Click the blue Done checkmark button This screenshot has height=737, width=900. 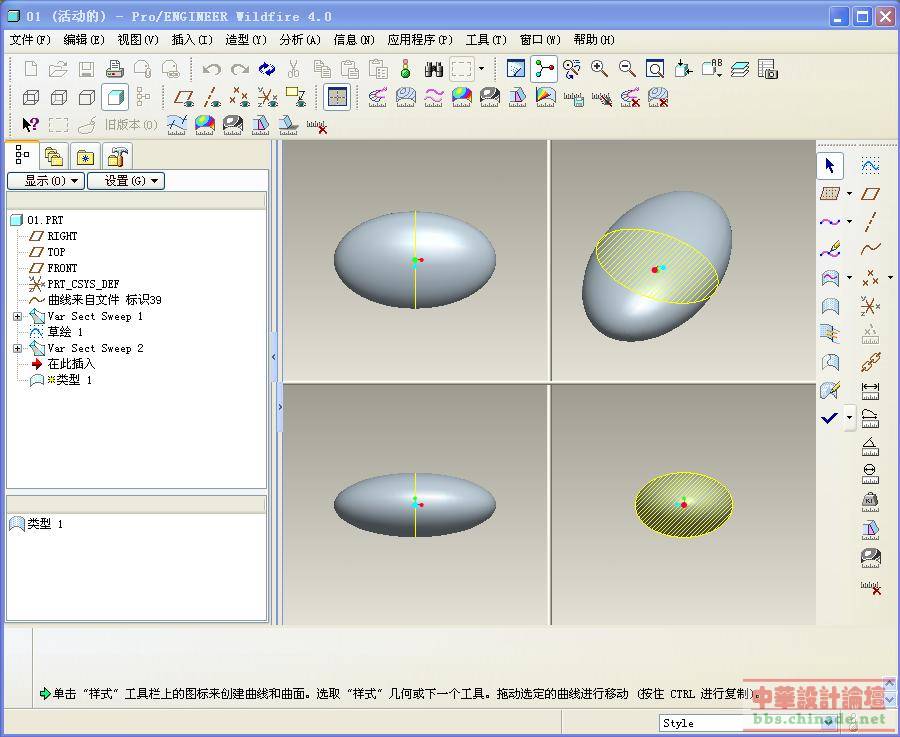point(829,418)
